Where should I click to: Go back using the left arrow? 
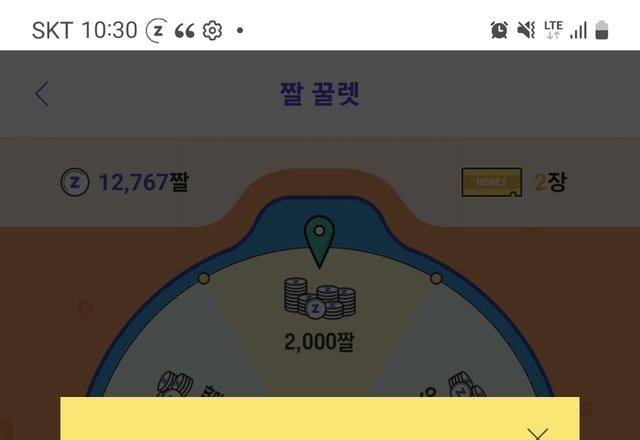pyautogui.click(x=42, y=93)
